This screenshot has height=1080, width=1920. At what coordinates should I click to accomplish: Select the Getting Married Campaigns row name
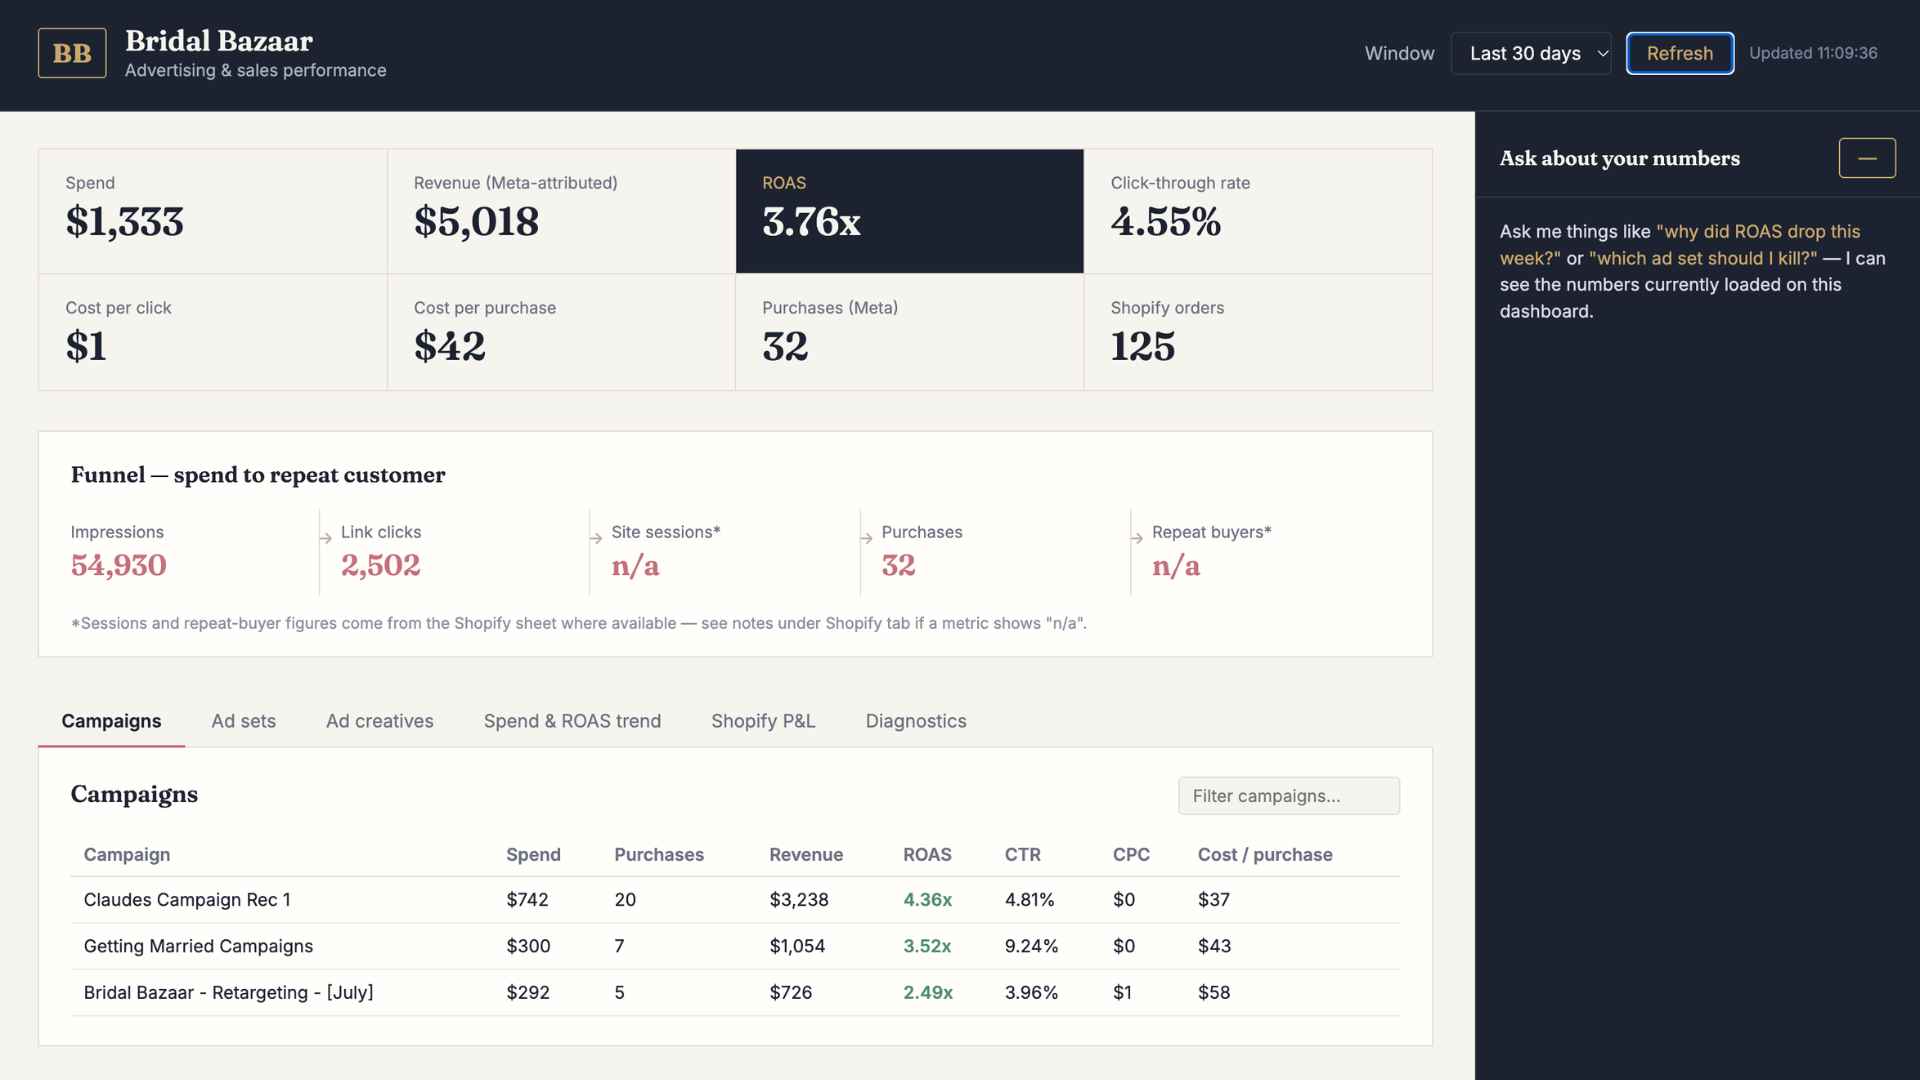pos(198,946)
